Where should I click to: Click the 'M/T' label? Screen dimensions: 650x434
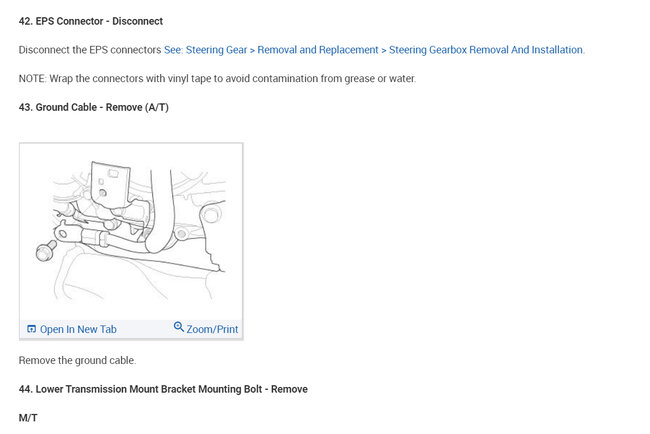(28, 417)
